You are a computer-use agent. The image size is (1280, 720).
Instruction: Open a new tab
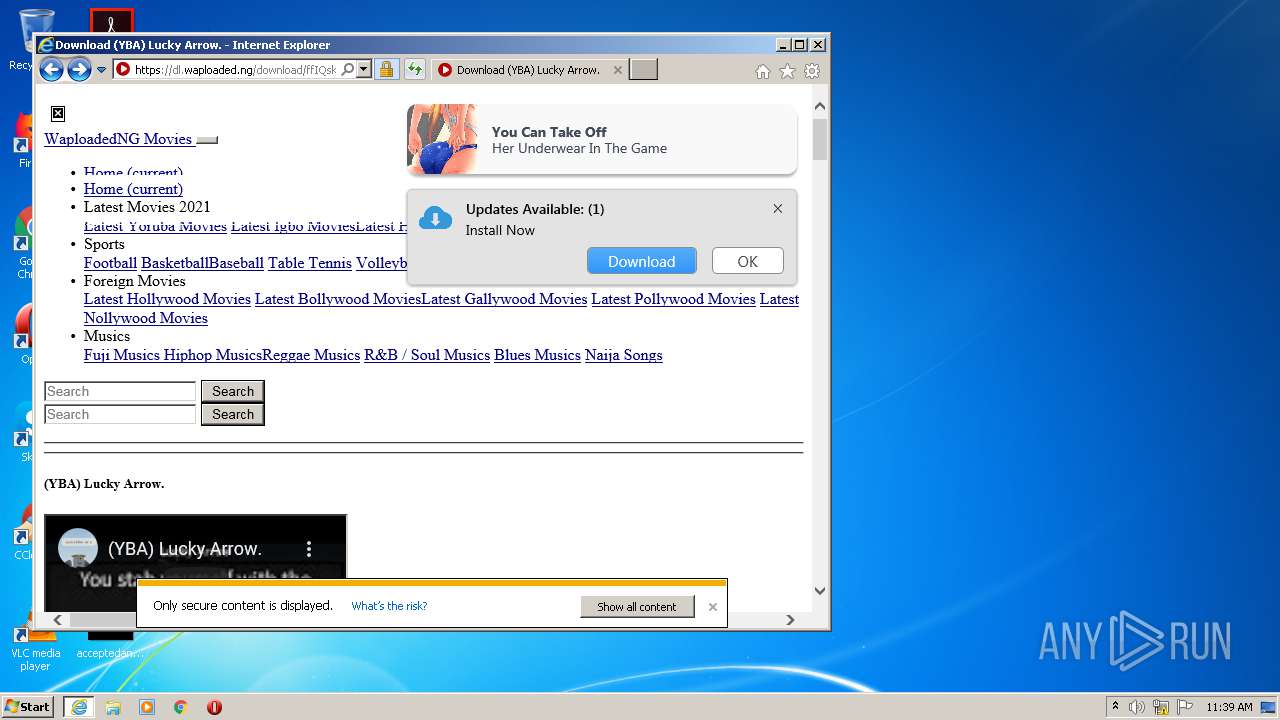(x=643, y=69)
